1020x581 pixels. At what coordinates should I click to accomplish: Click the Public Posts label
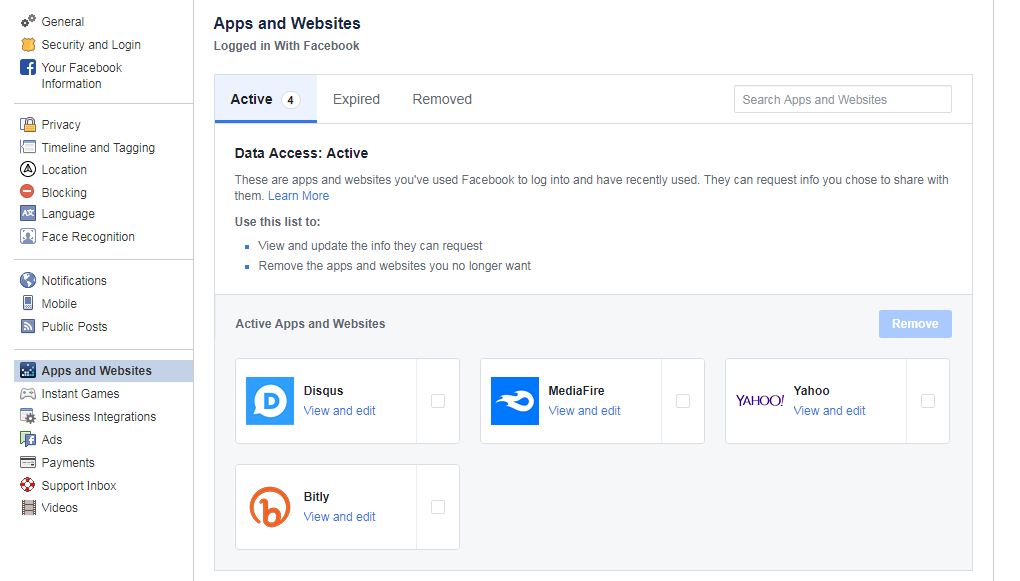coord(74,326)
